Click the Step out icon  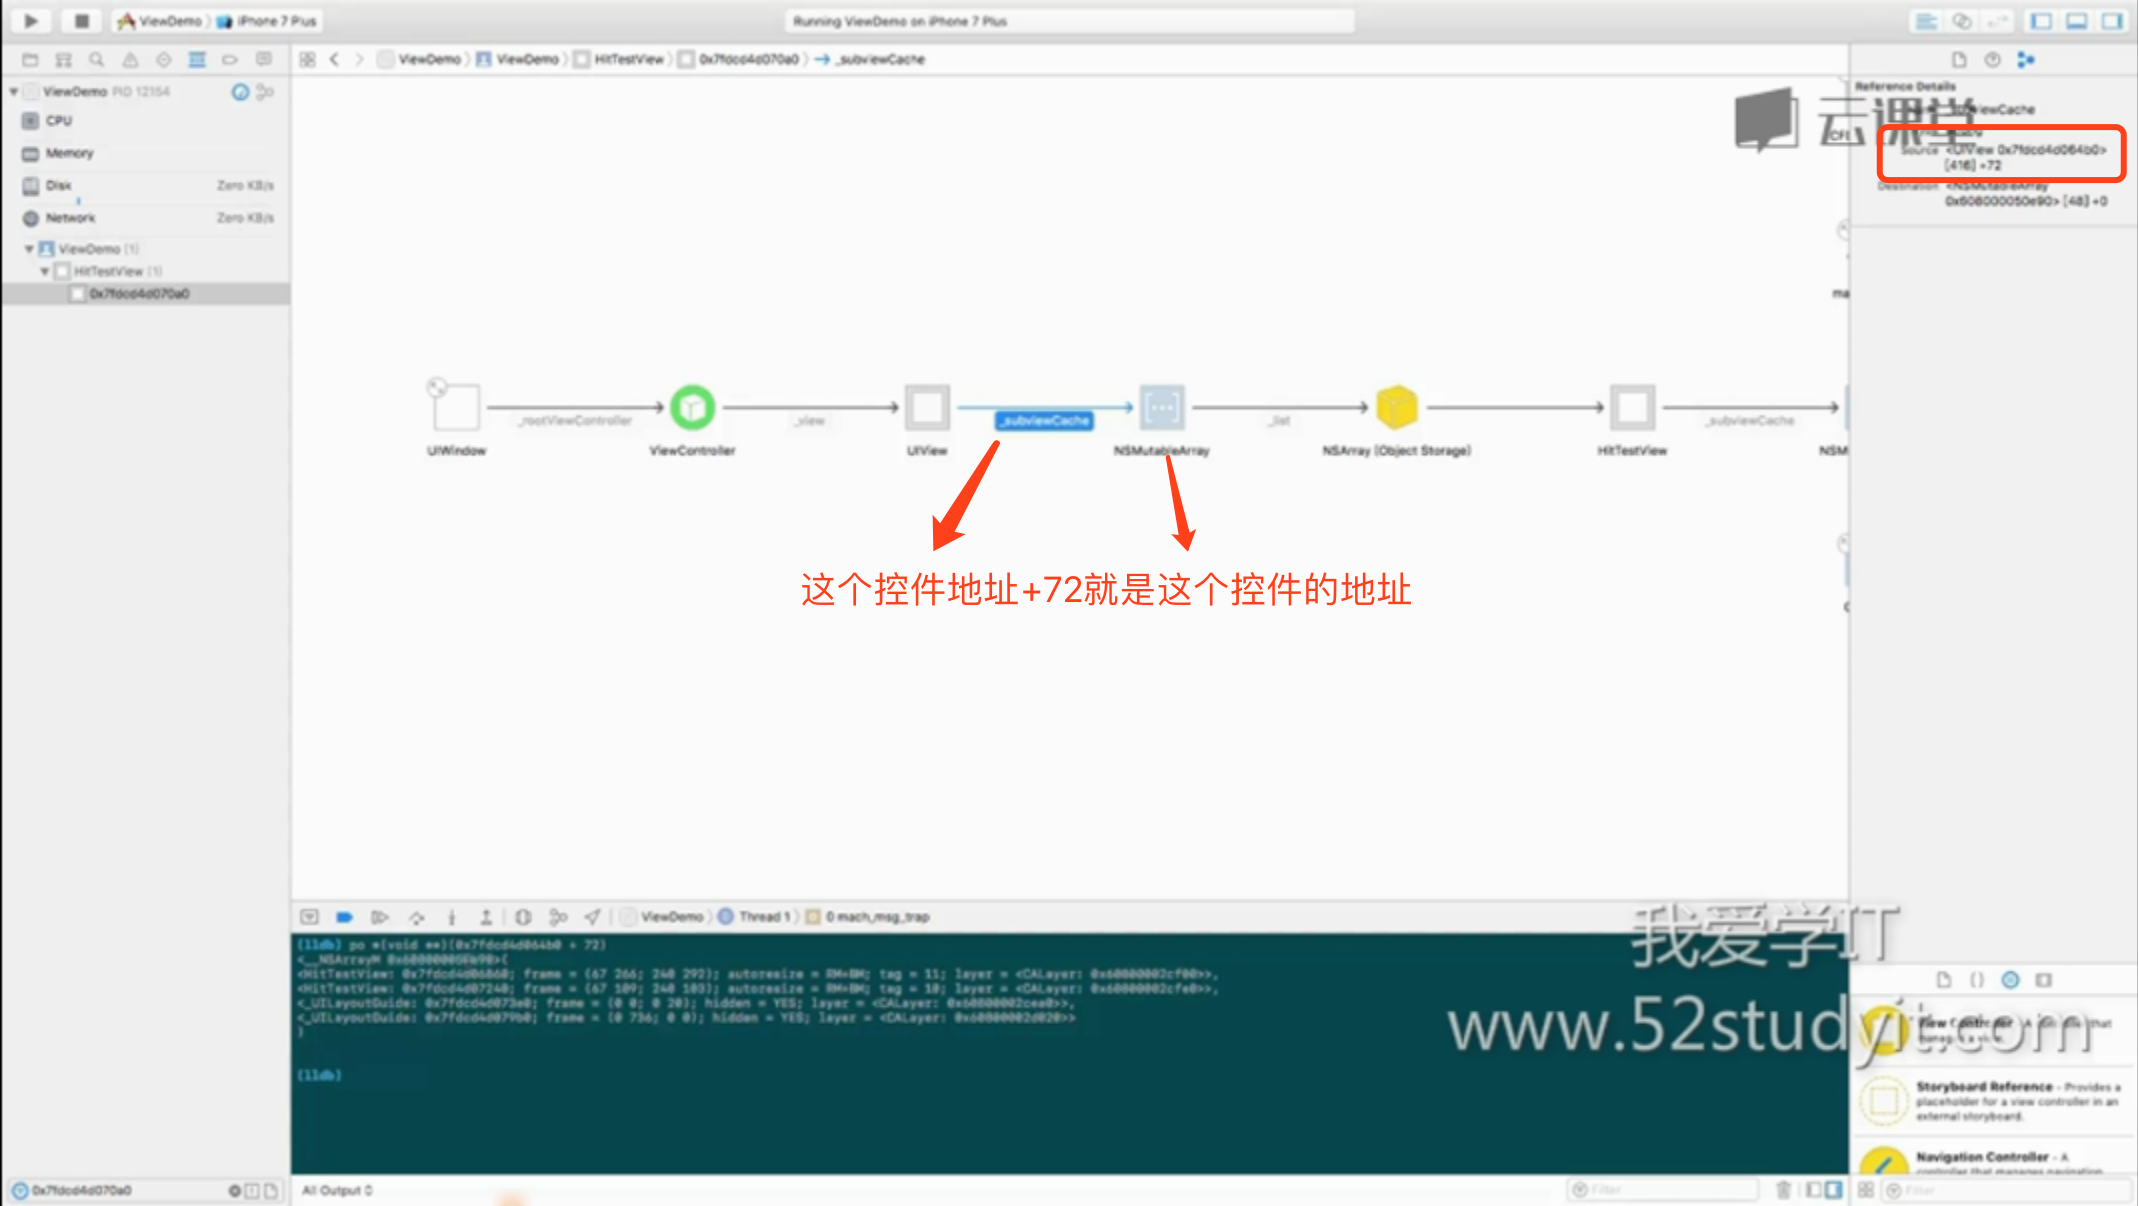tap(486, 917)
